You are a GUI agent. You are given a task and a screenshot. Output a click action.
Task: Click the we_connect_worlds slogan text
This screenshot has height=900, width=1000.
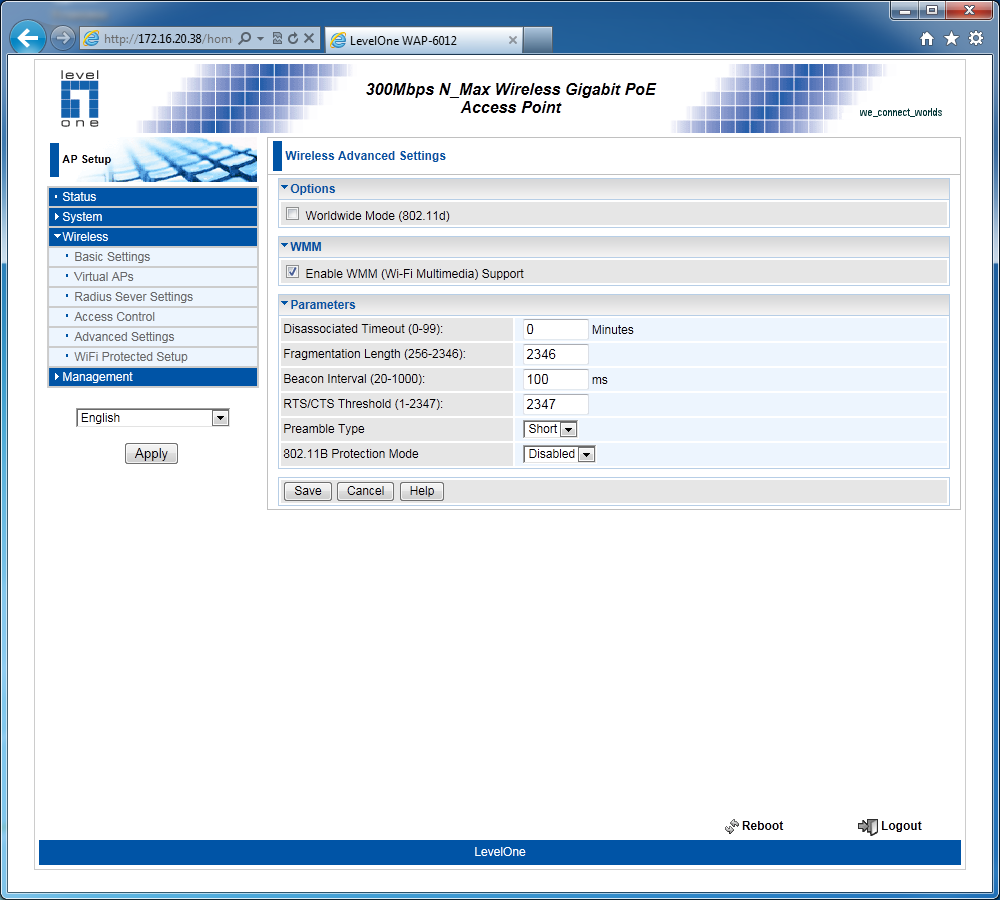coord(901,113)
